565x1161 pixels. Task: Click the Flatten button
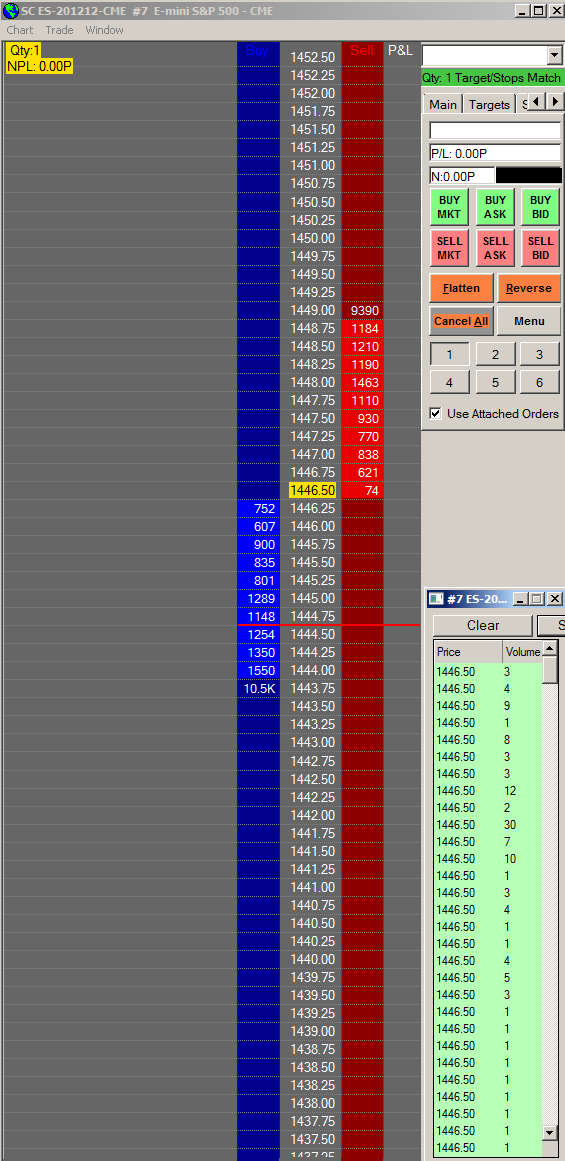pyautogui.click(x=461, y=288)
